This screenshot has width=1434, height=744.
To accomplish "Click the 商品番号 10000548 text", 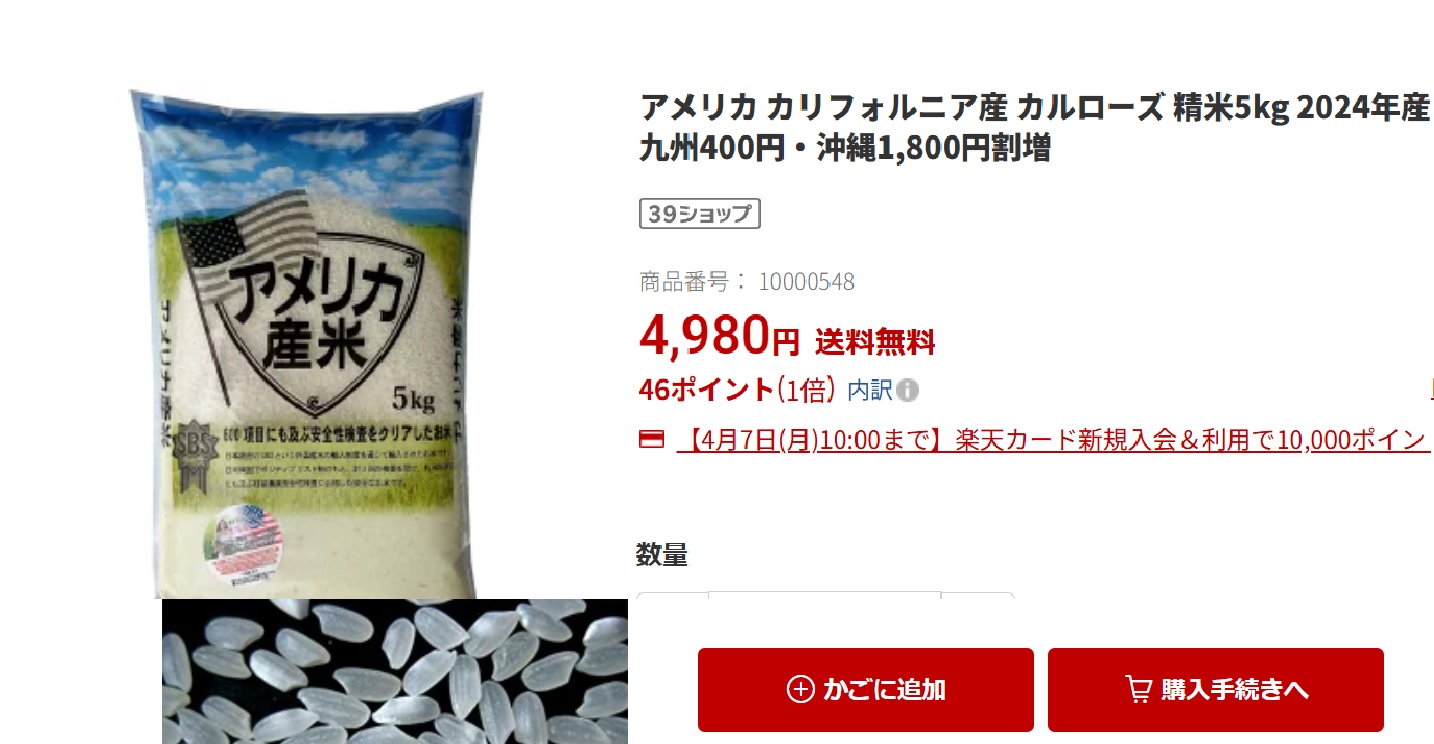I will 747,282.
